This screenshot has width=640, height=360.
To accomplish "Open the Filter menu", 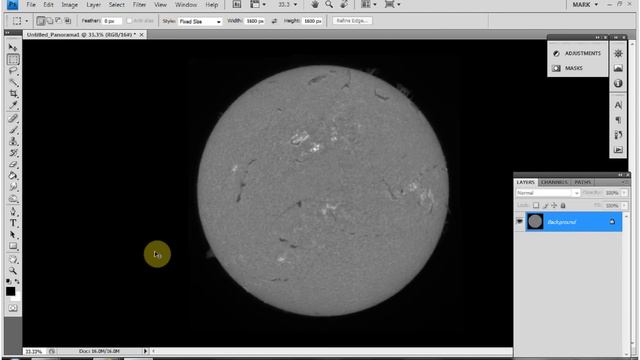I will 139,5.
